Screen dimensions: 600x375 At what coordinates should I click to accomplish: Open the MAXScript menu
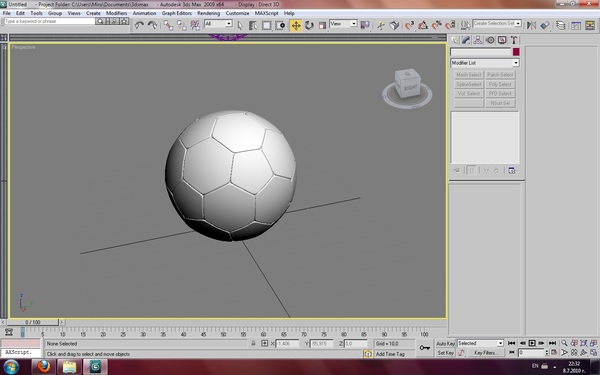tap(266, 13)
